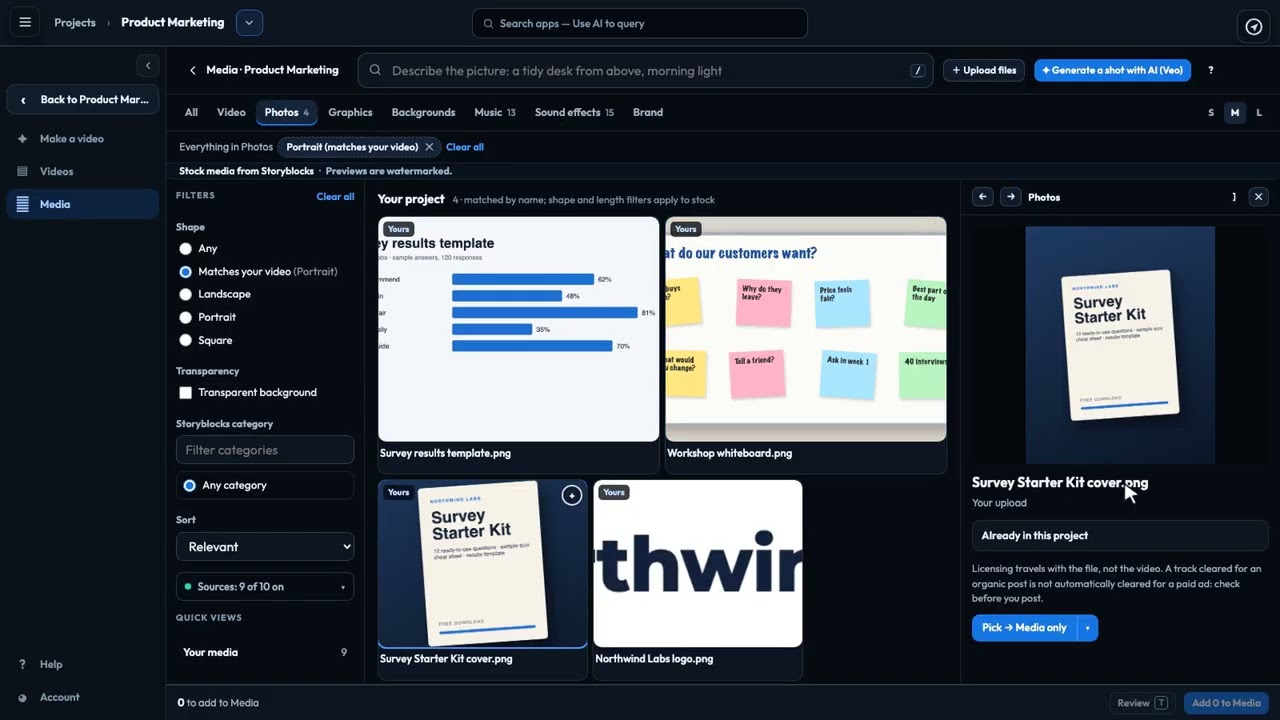Click Clear all next to filter chip
Screen dimensions: 1280x720
465,147
